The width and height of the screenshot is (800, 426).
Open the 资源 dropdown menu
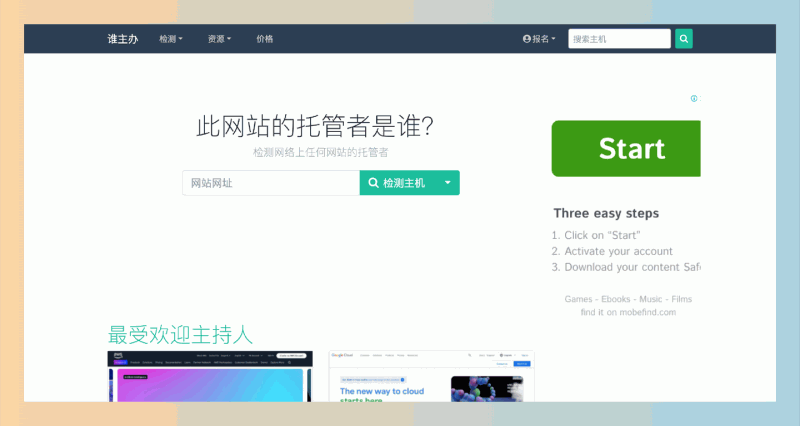click(219, 39)
